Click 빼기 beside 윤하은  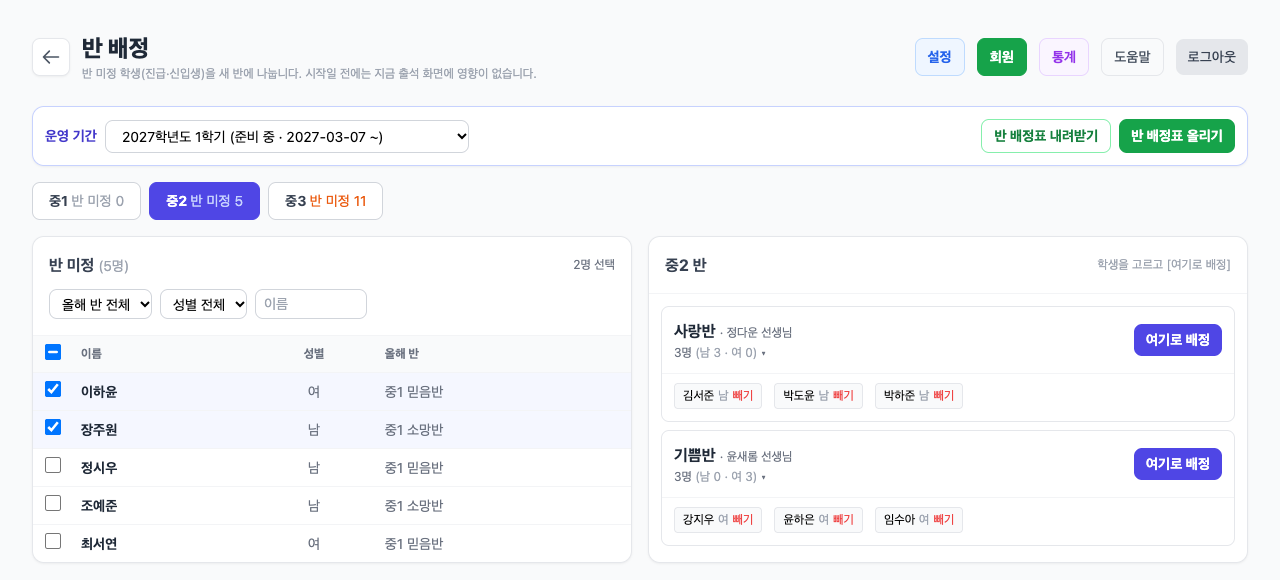pos(843,520)
